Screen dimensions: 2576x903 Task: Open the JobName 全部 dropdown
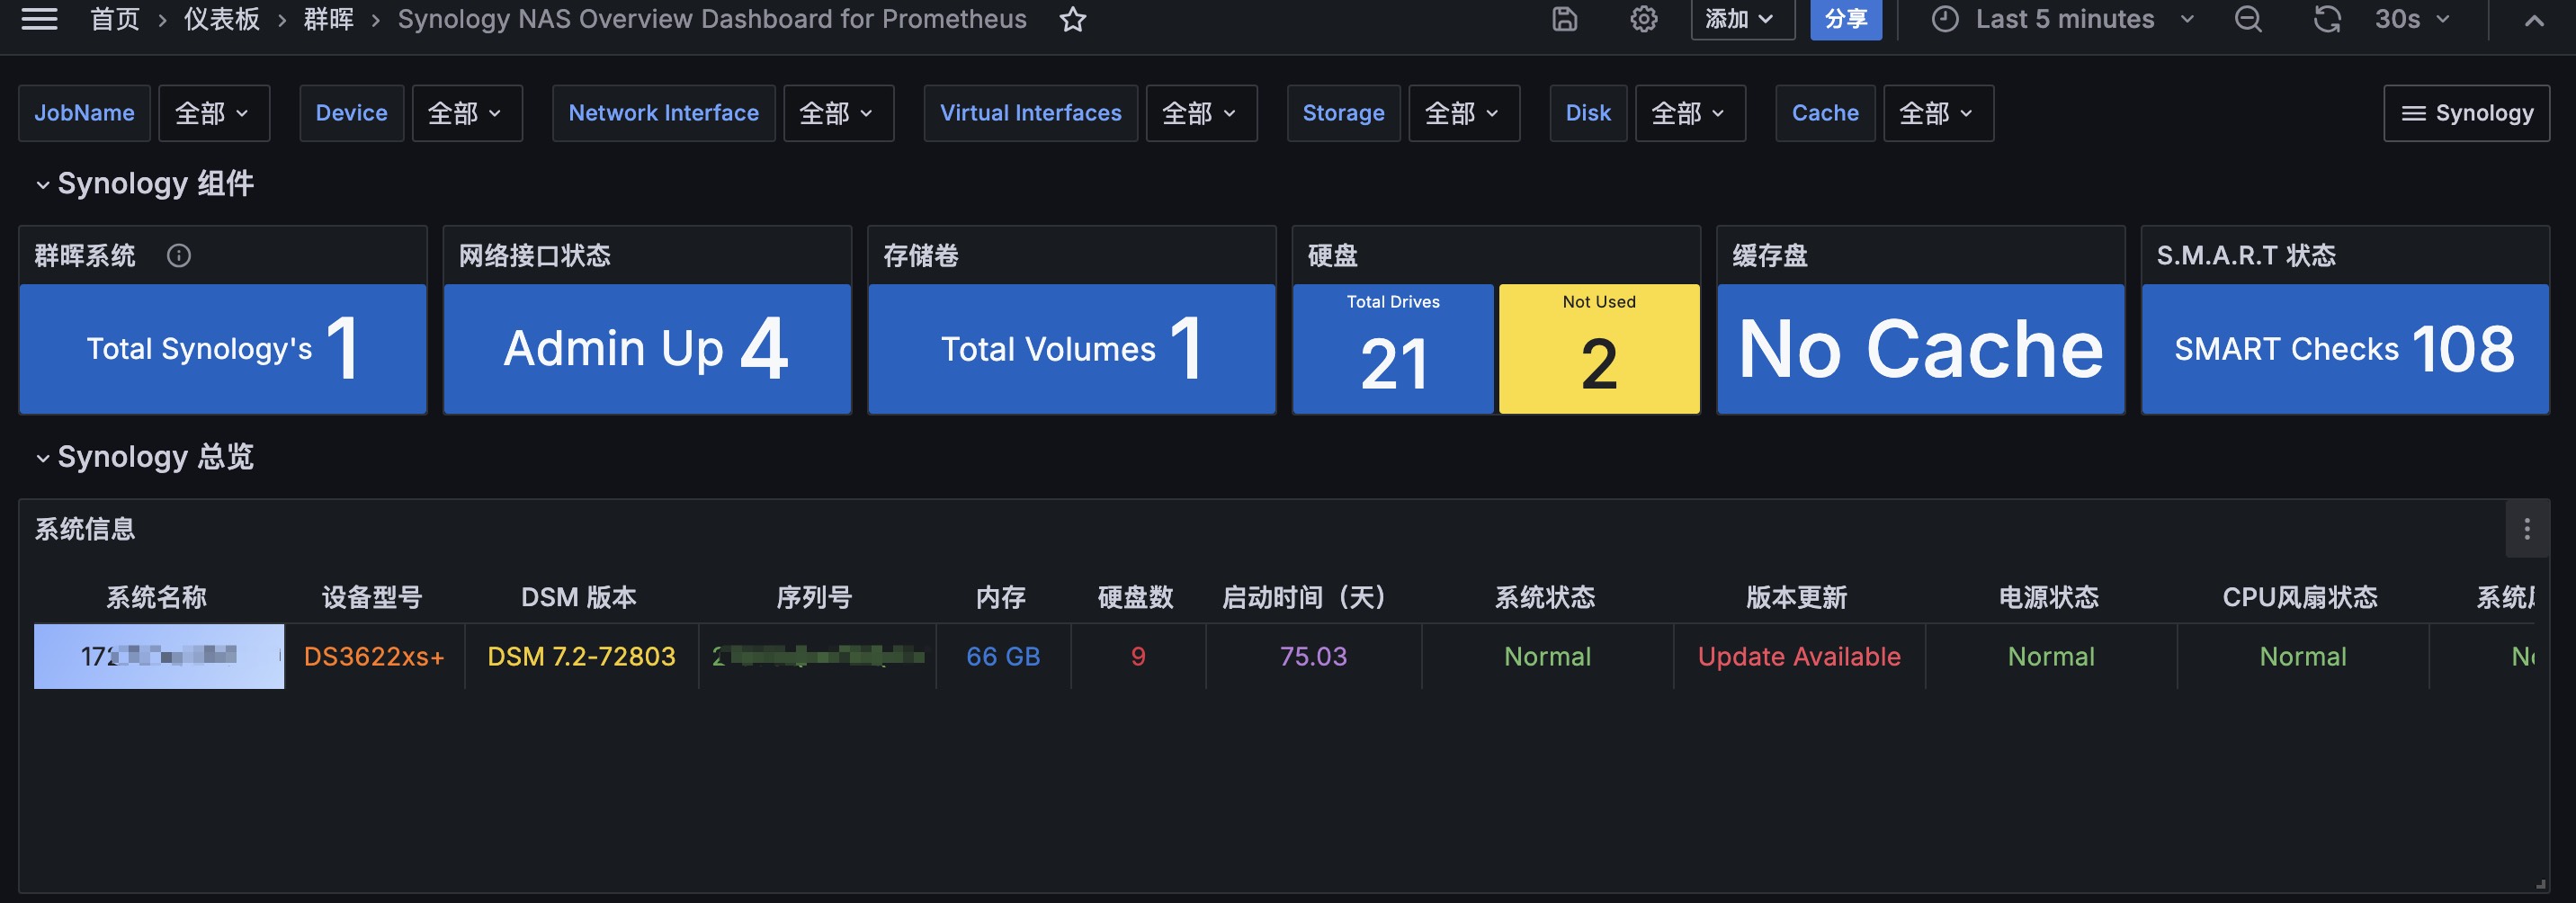(x=213, y=113)
